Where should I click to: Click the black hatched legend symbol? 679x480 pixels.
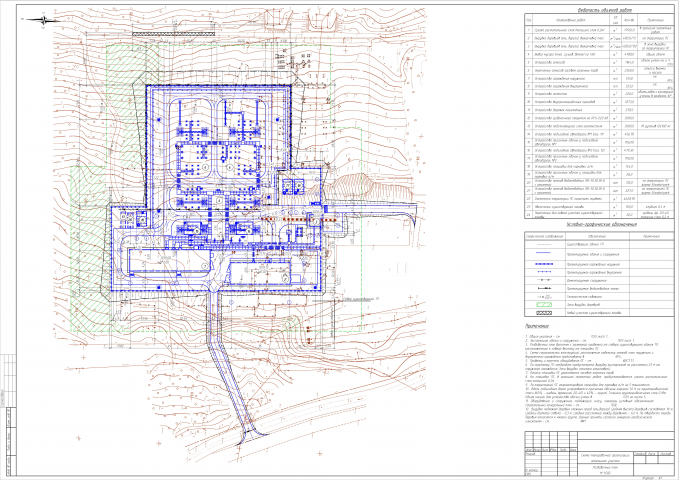[x=544, y=313]
